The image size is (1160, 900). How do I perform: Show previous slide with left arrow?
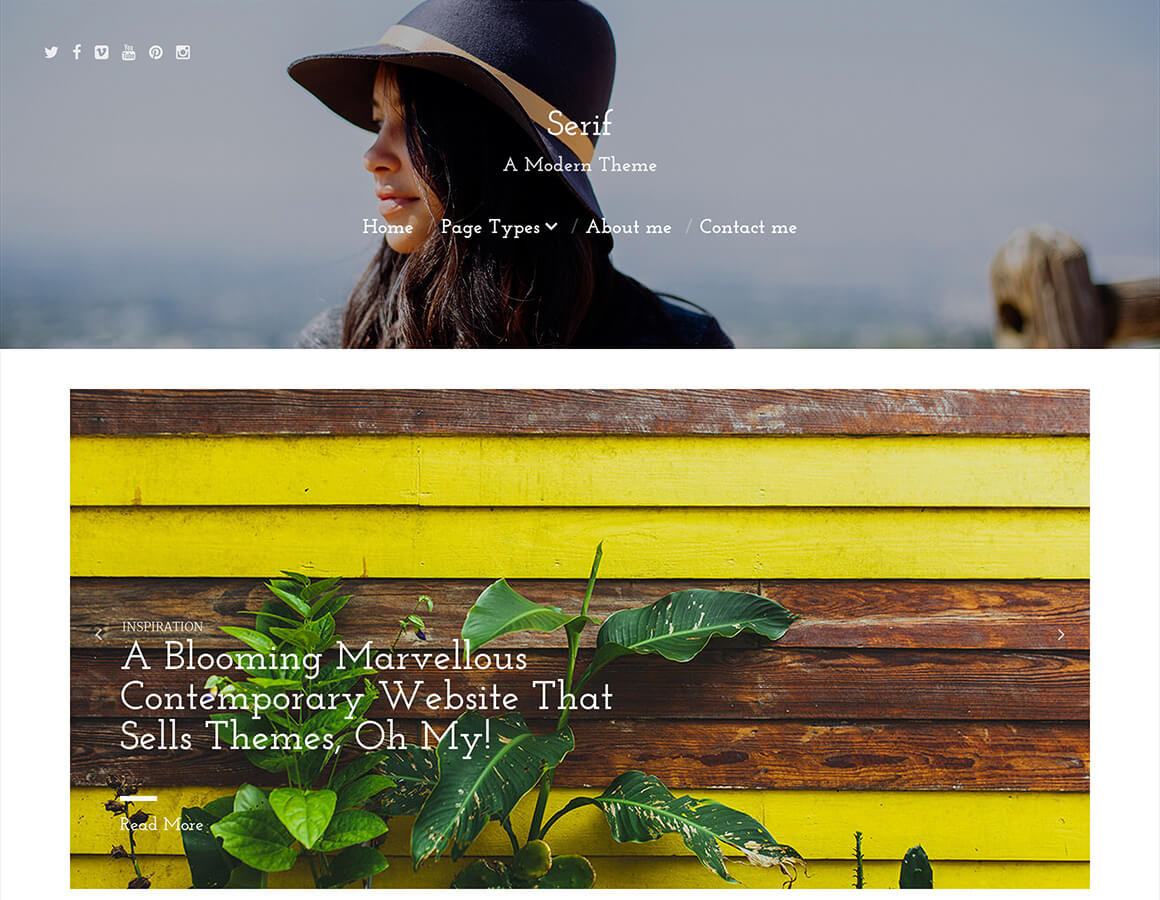coord(99,635)
